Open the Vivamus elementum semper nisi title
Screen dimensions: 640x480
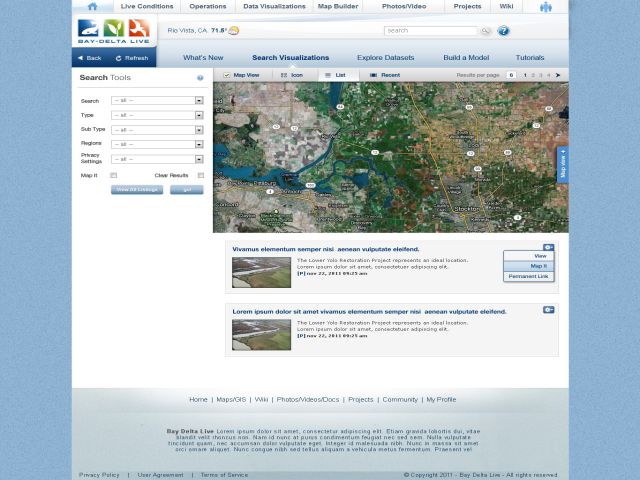326,249
